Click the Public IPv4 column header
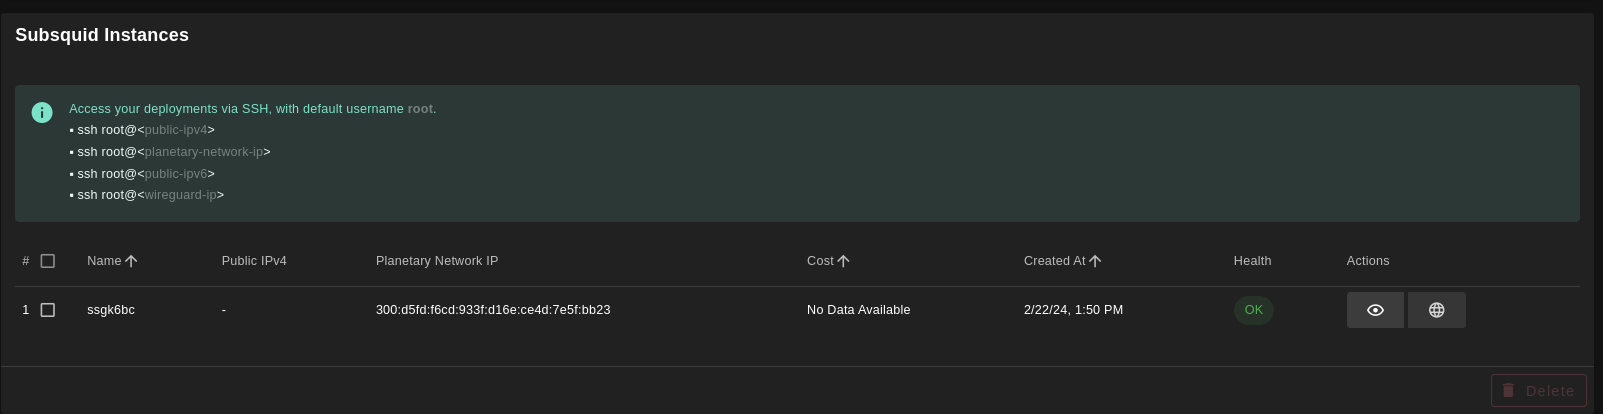 coord(254,261)
